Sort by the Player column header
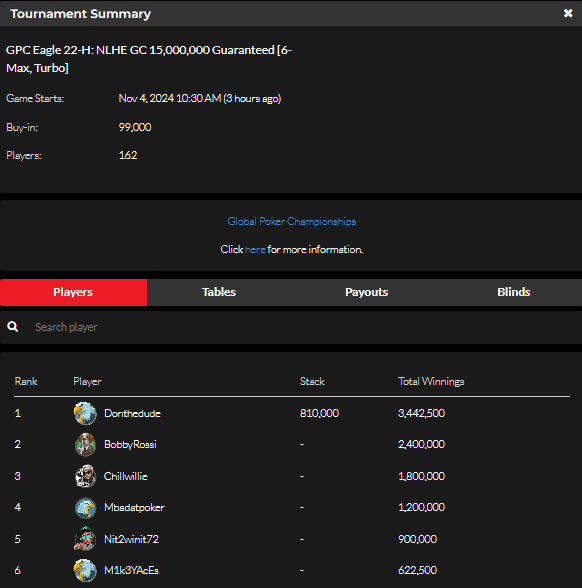 (x=87, y=381)
